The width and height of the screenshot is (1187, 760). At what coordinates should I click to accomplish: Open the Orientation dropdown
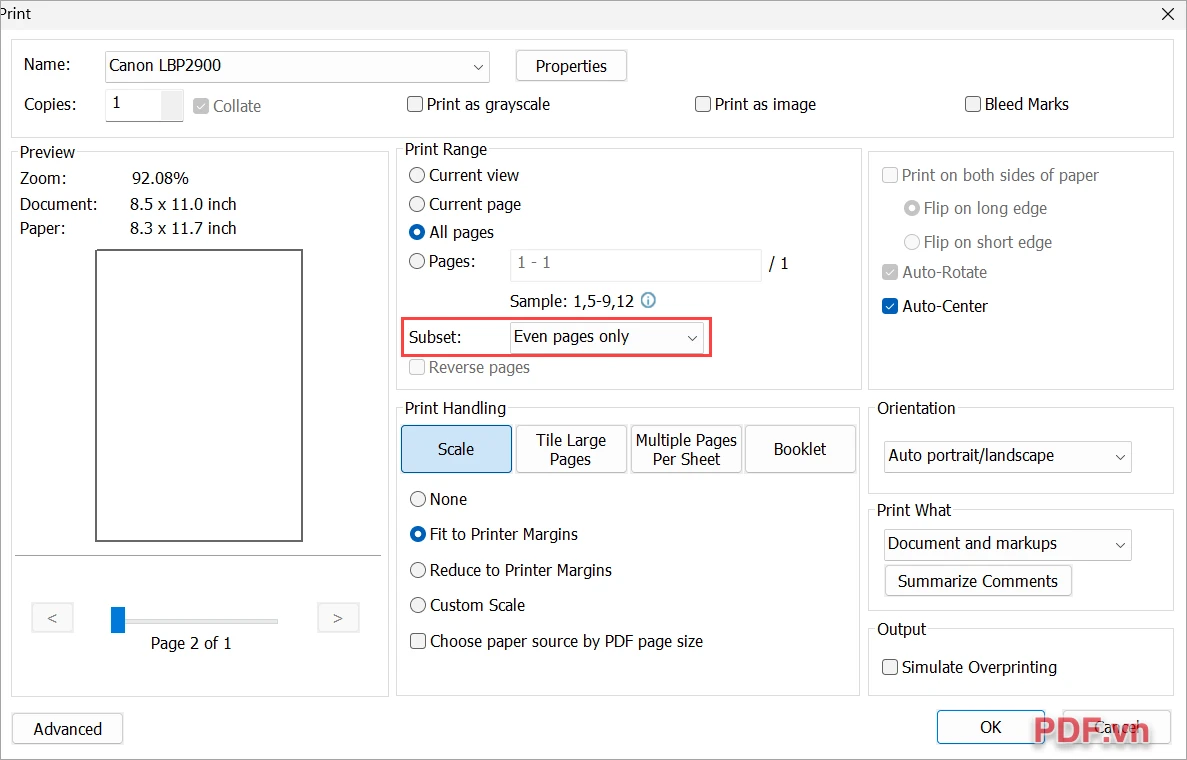coord(1008,456)
